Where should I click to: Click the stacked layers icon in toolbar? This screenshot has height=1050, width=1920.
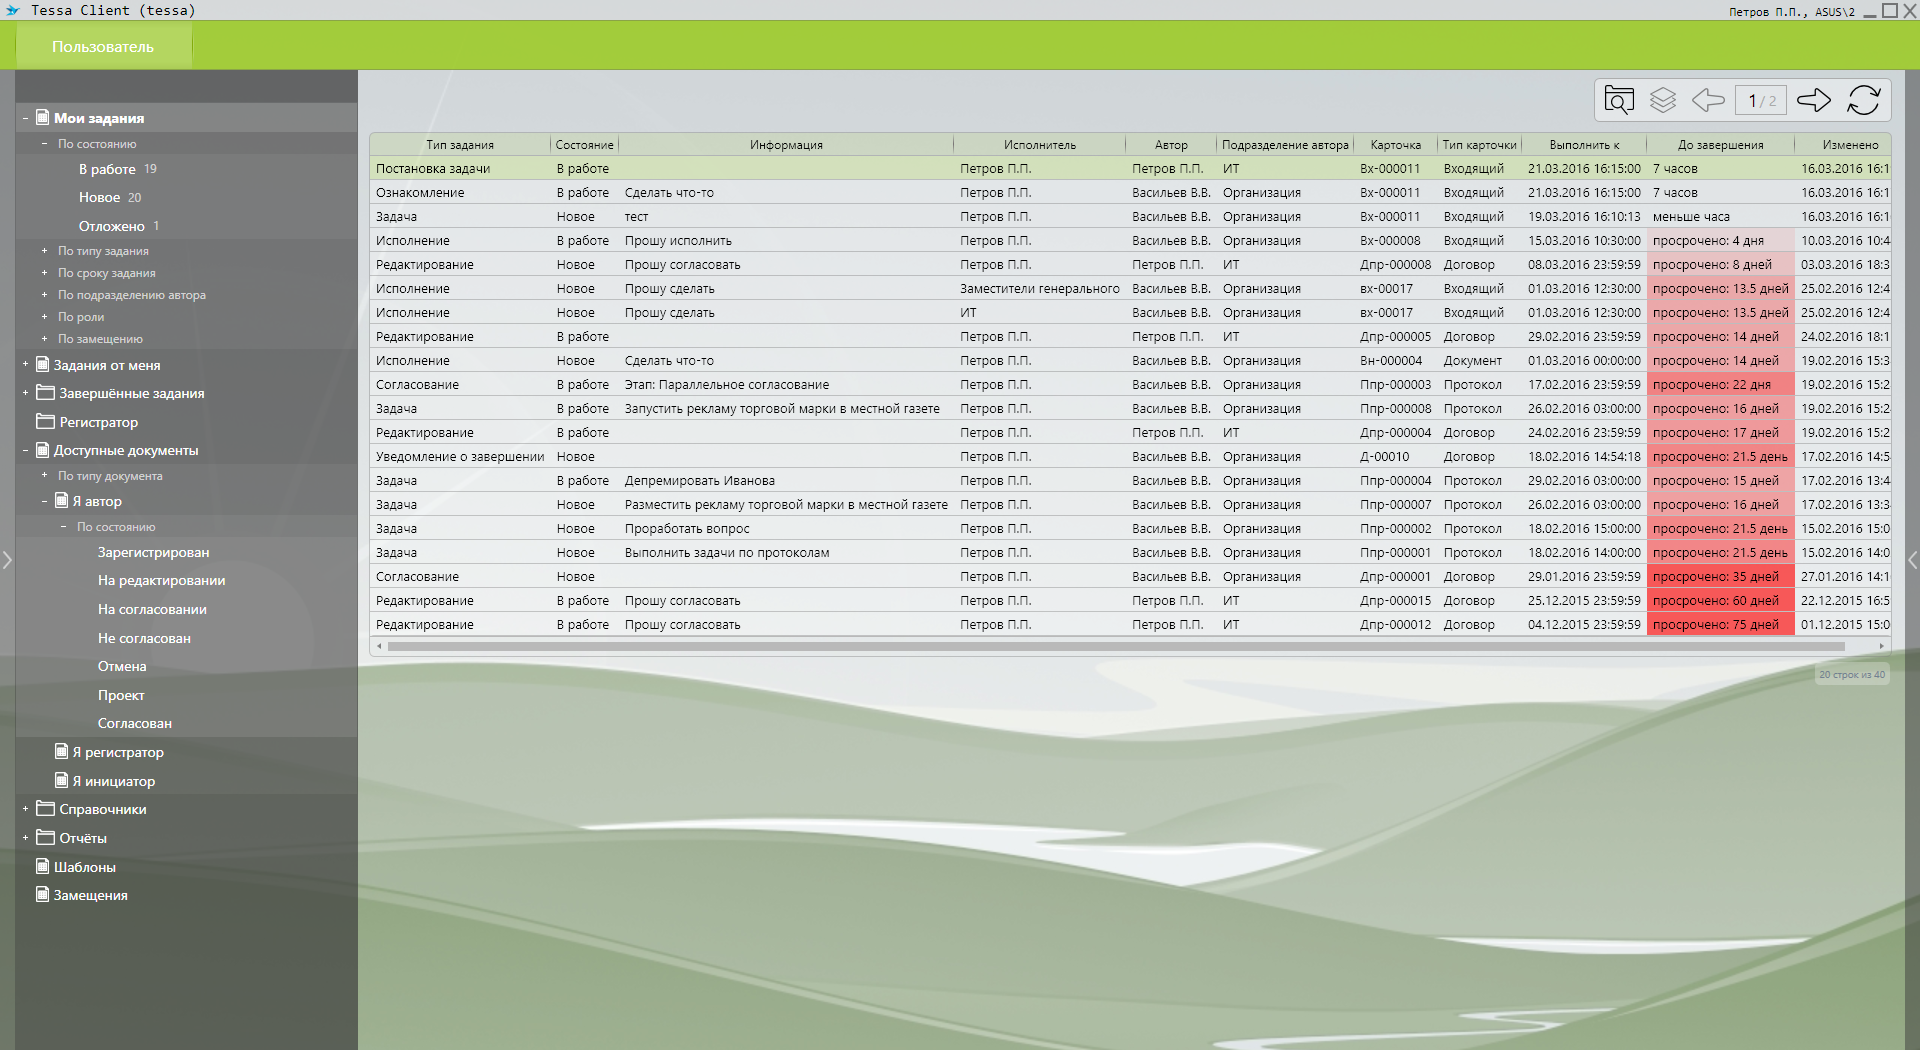point(1662,100)
